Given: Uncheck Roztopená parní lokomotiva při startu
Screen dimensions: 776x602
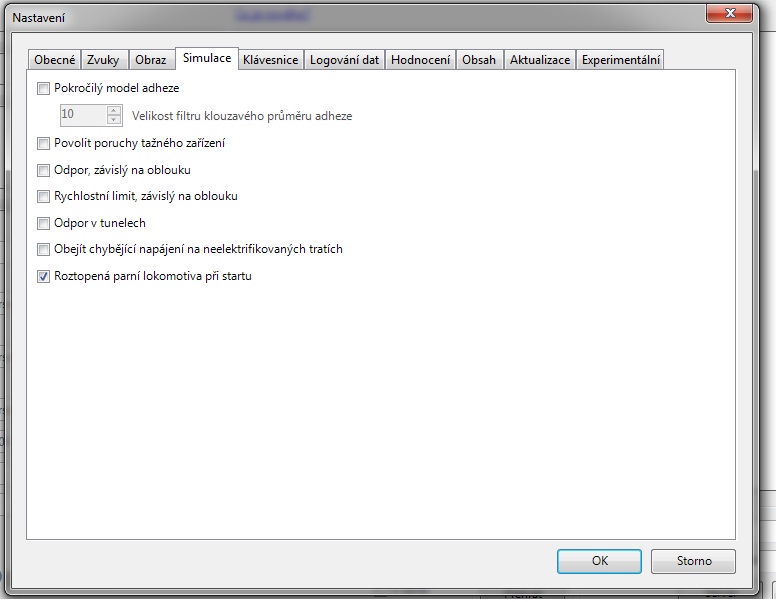Looking at the screenshot, I should pos(43,276).
